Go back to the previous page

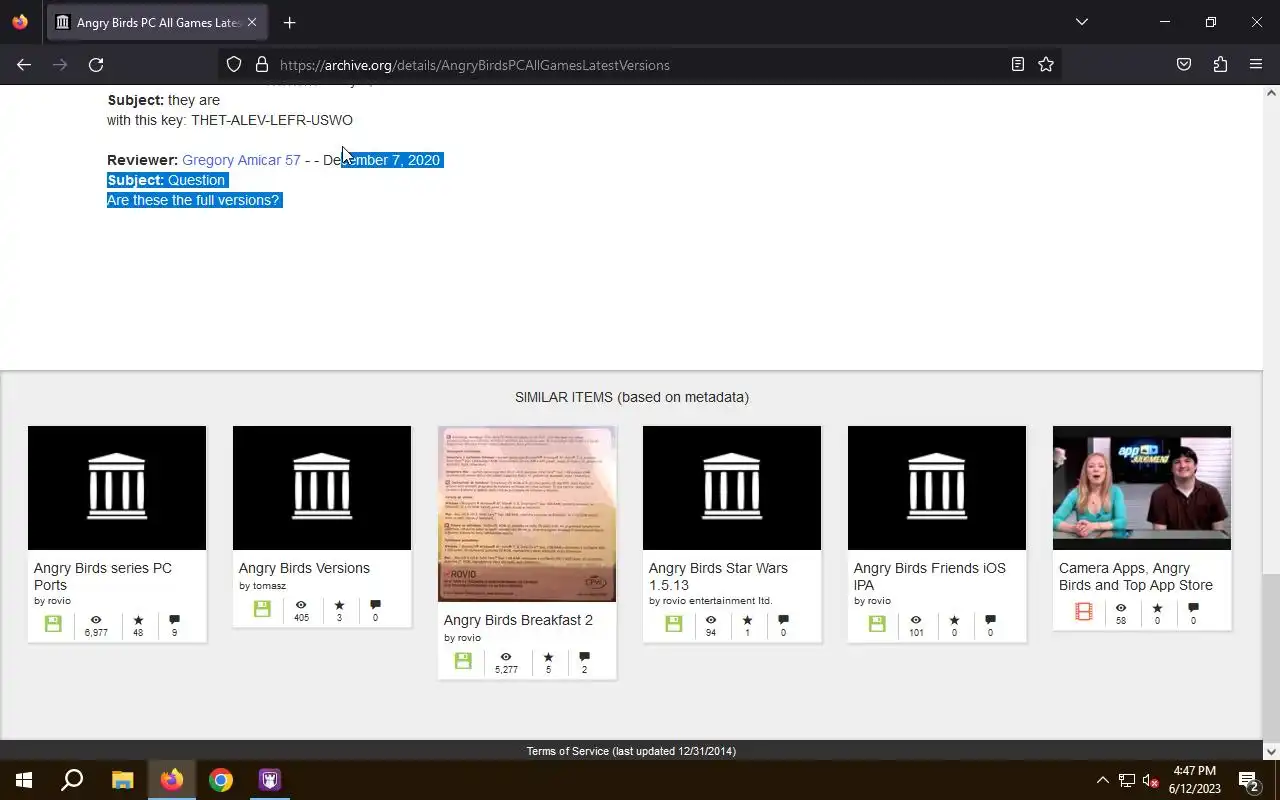click(24, 65)
